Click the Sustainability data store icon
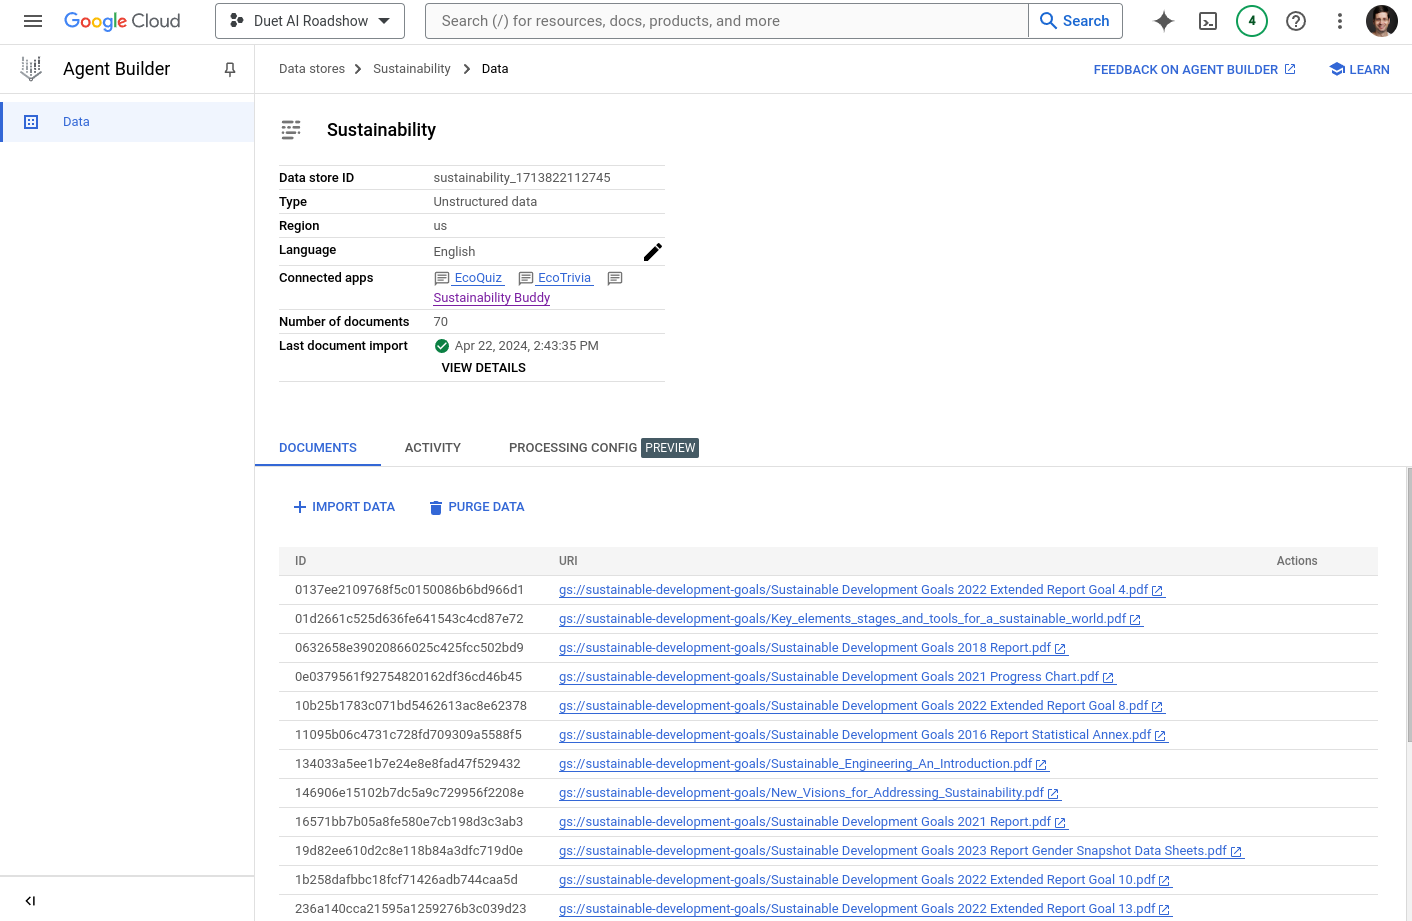 [291, 130]
